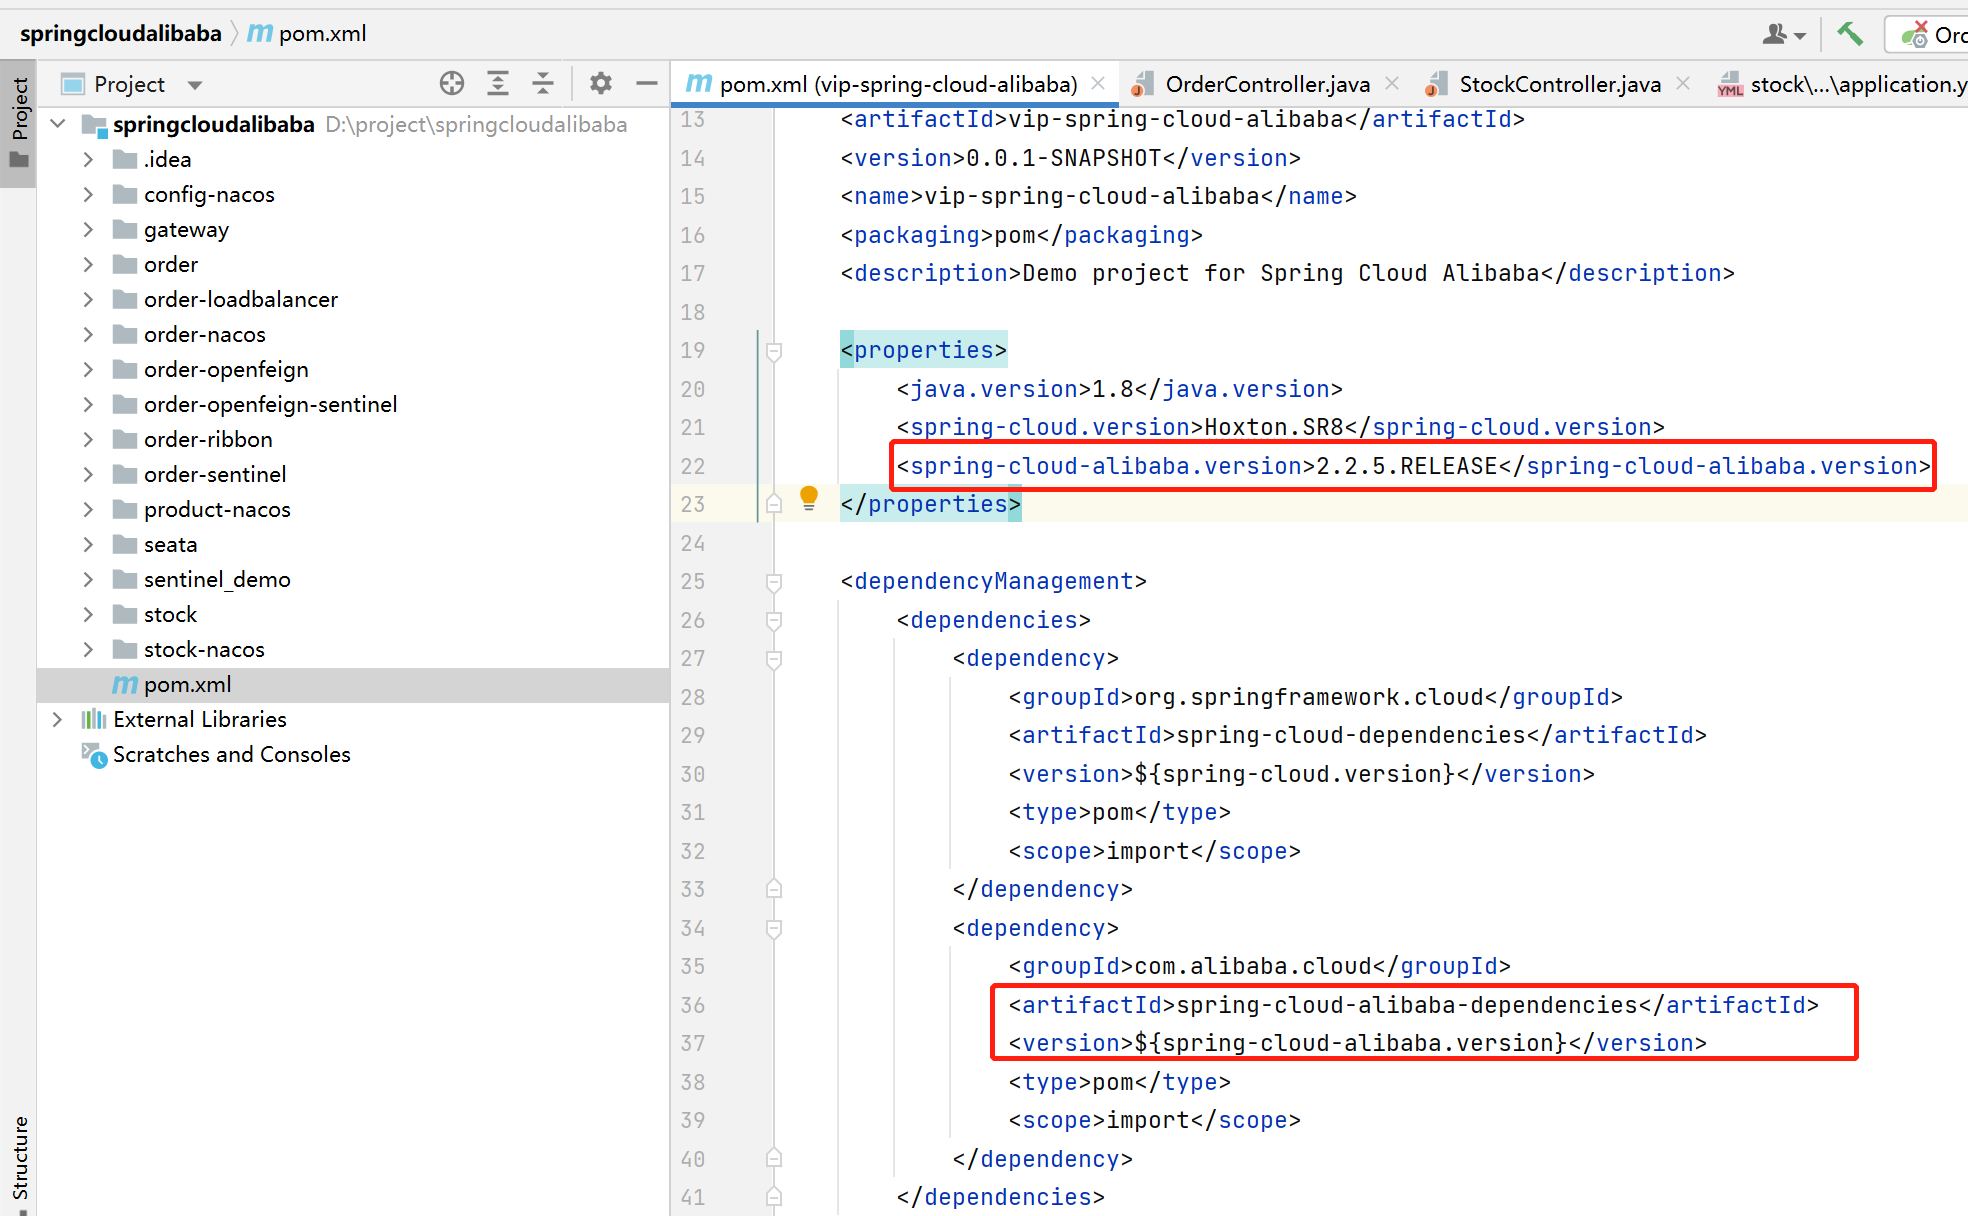
Task: Switch to OrderController.java tab
Action: coord(1267,84)
